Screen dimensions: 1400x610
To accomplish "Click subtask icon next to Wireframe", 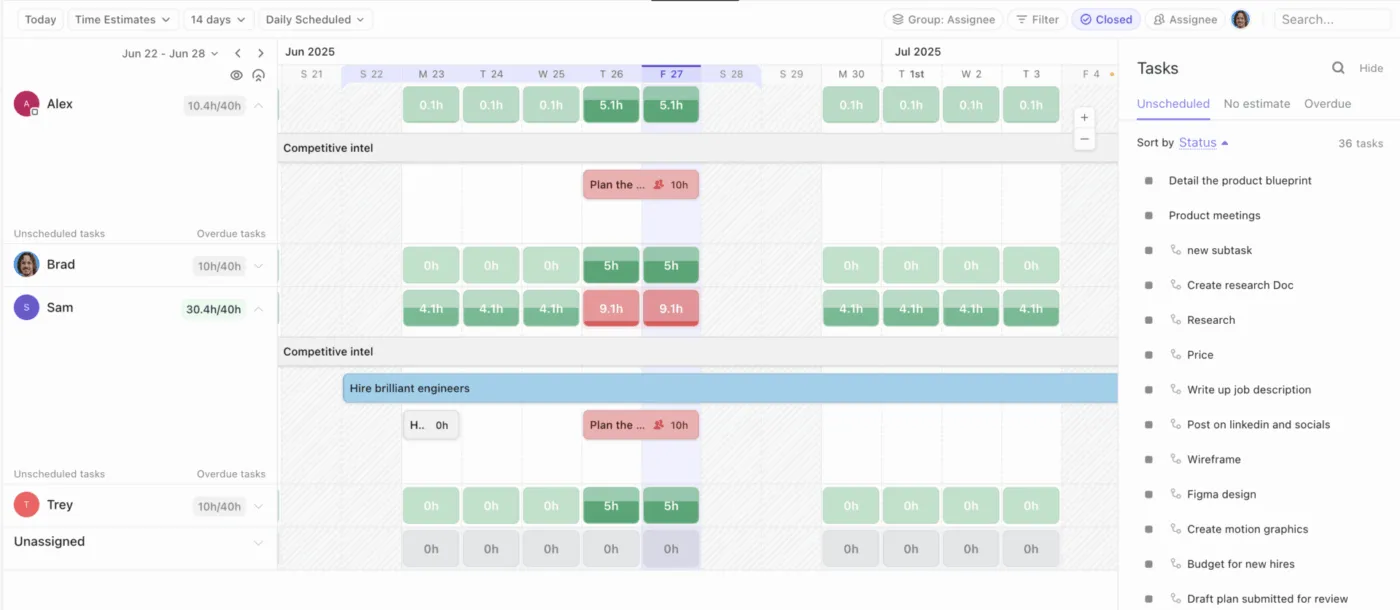I will [1176, 459].
